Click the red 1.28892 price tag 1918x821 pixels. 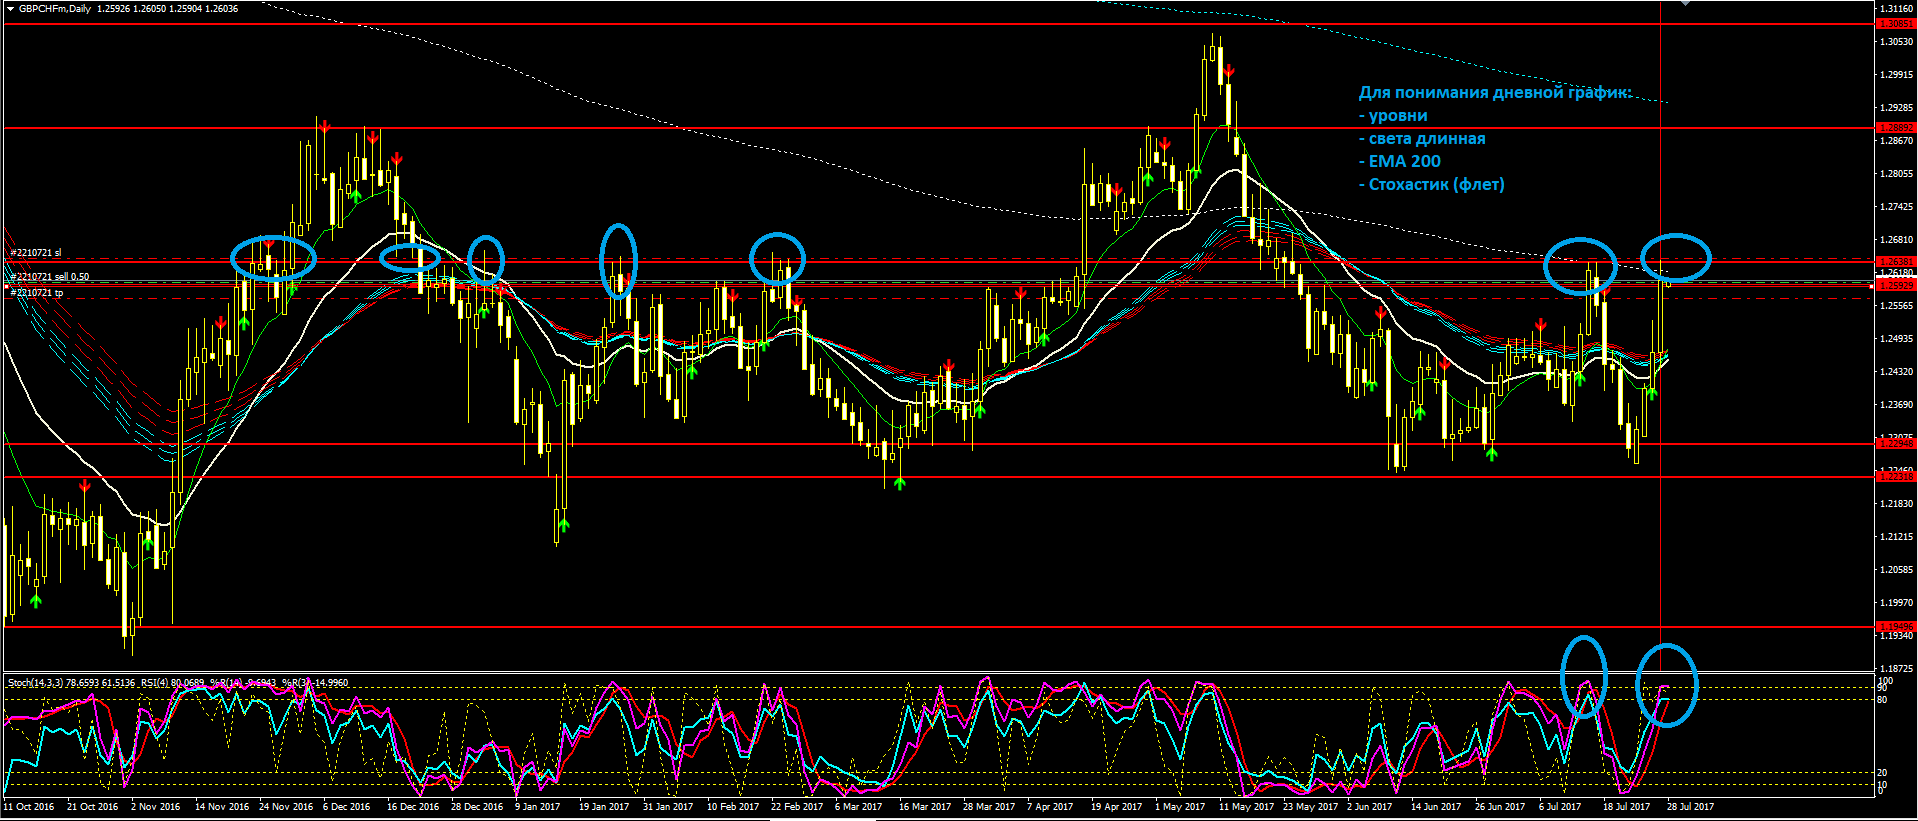point(1896,128)
